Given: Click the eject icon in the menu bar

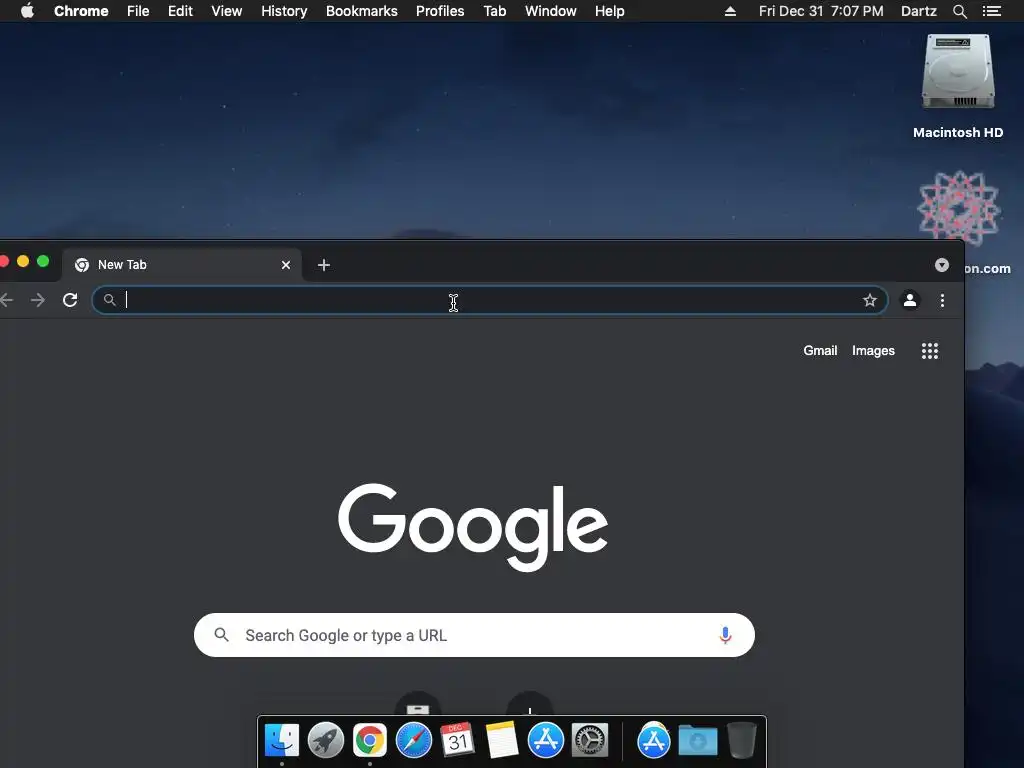Looking at the screenshot, I should [730, 11].
